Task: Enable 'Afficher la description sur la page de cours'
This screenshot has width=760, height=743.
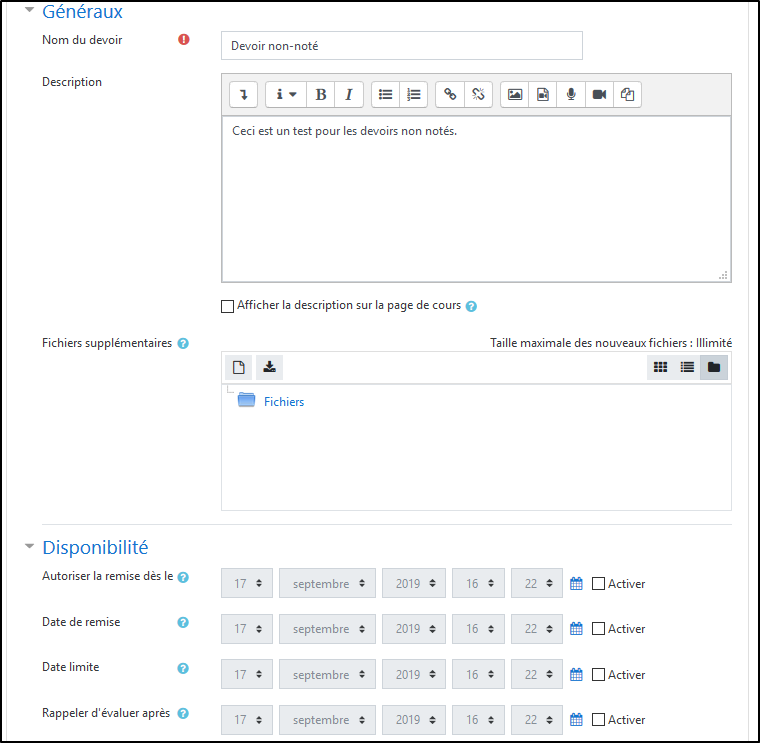Action: click(227, 306)
